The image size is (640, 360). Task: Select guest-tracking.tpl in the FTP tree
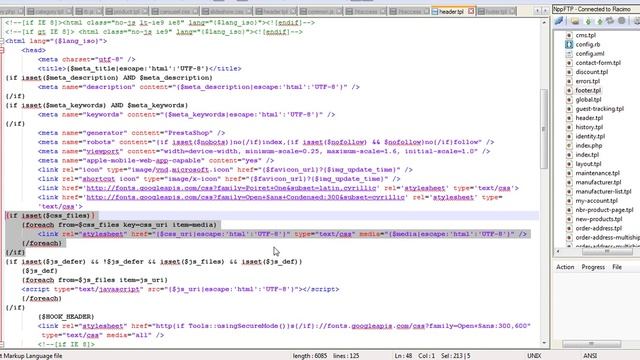coord(600,109)
